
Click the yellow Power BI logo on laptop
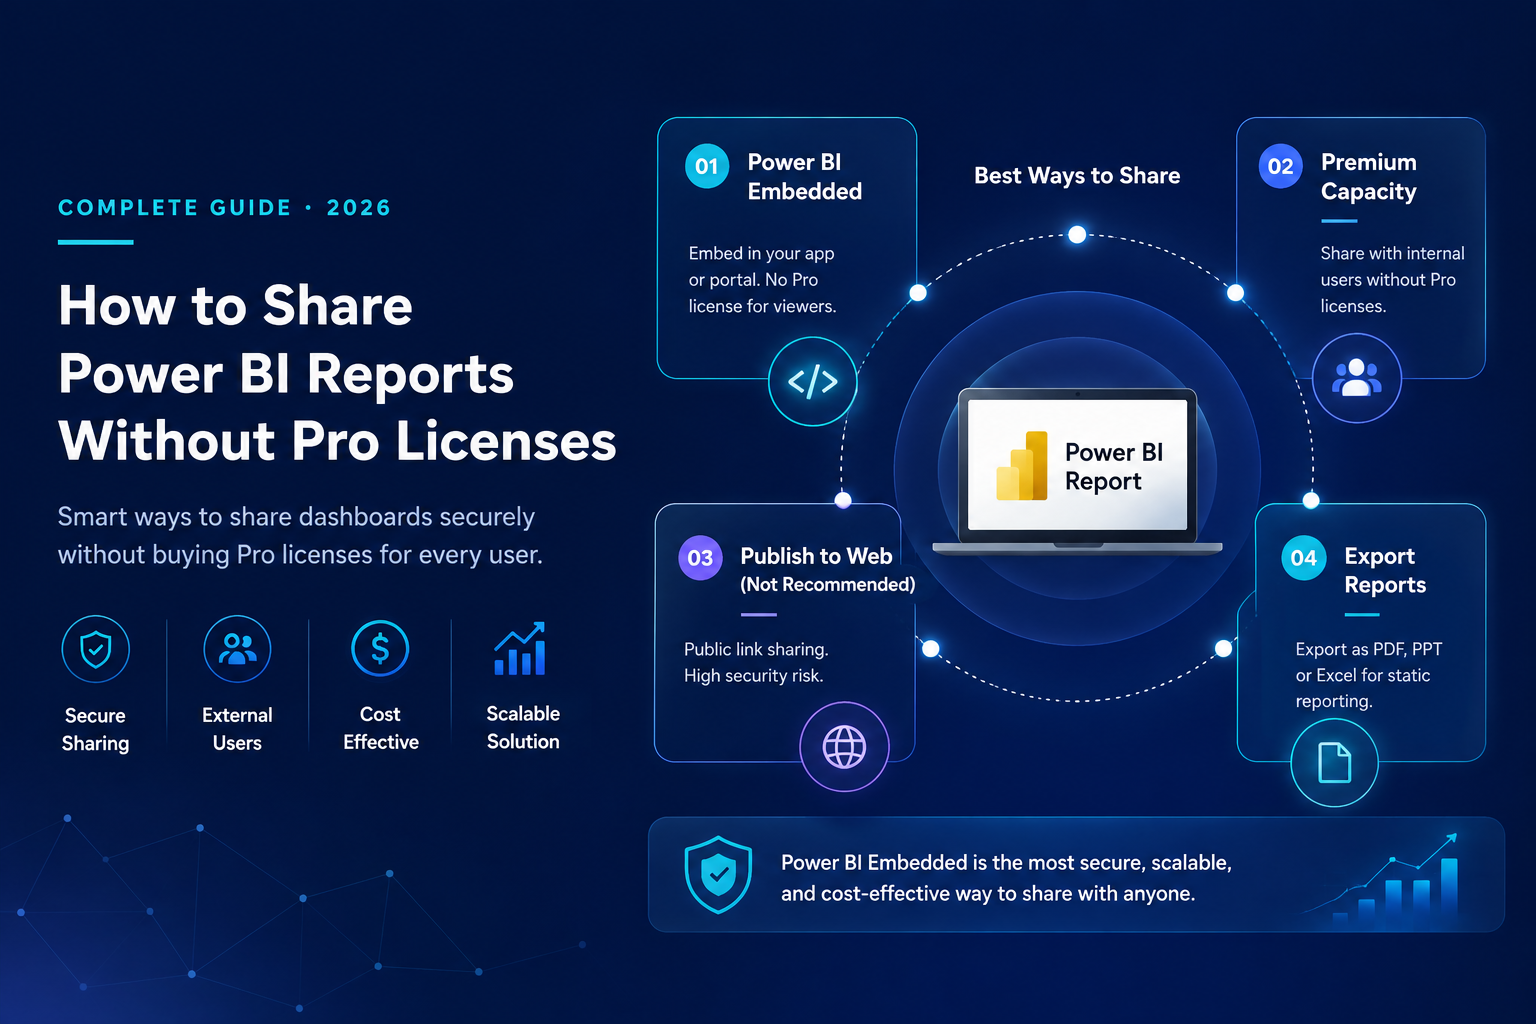[x=1022, y=466]
